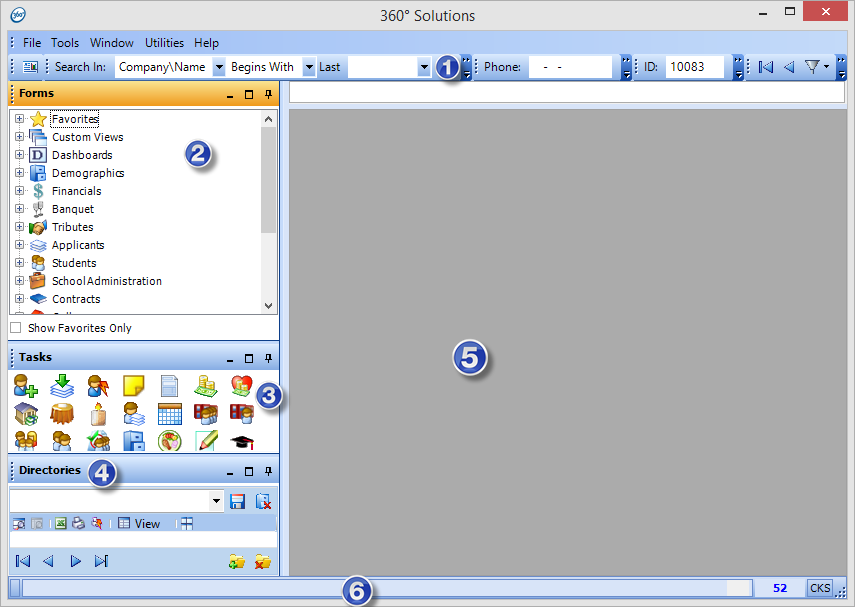Click the delete directory icon with red X
Image resolution: width=855 pixels, height=607 pixels.
[263, 501]
